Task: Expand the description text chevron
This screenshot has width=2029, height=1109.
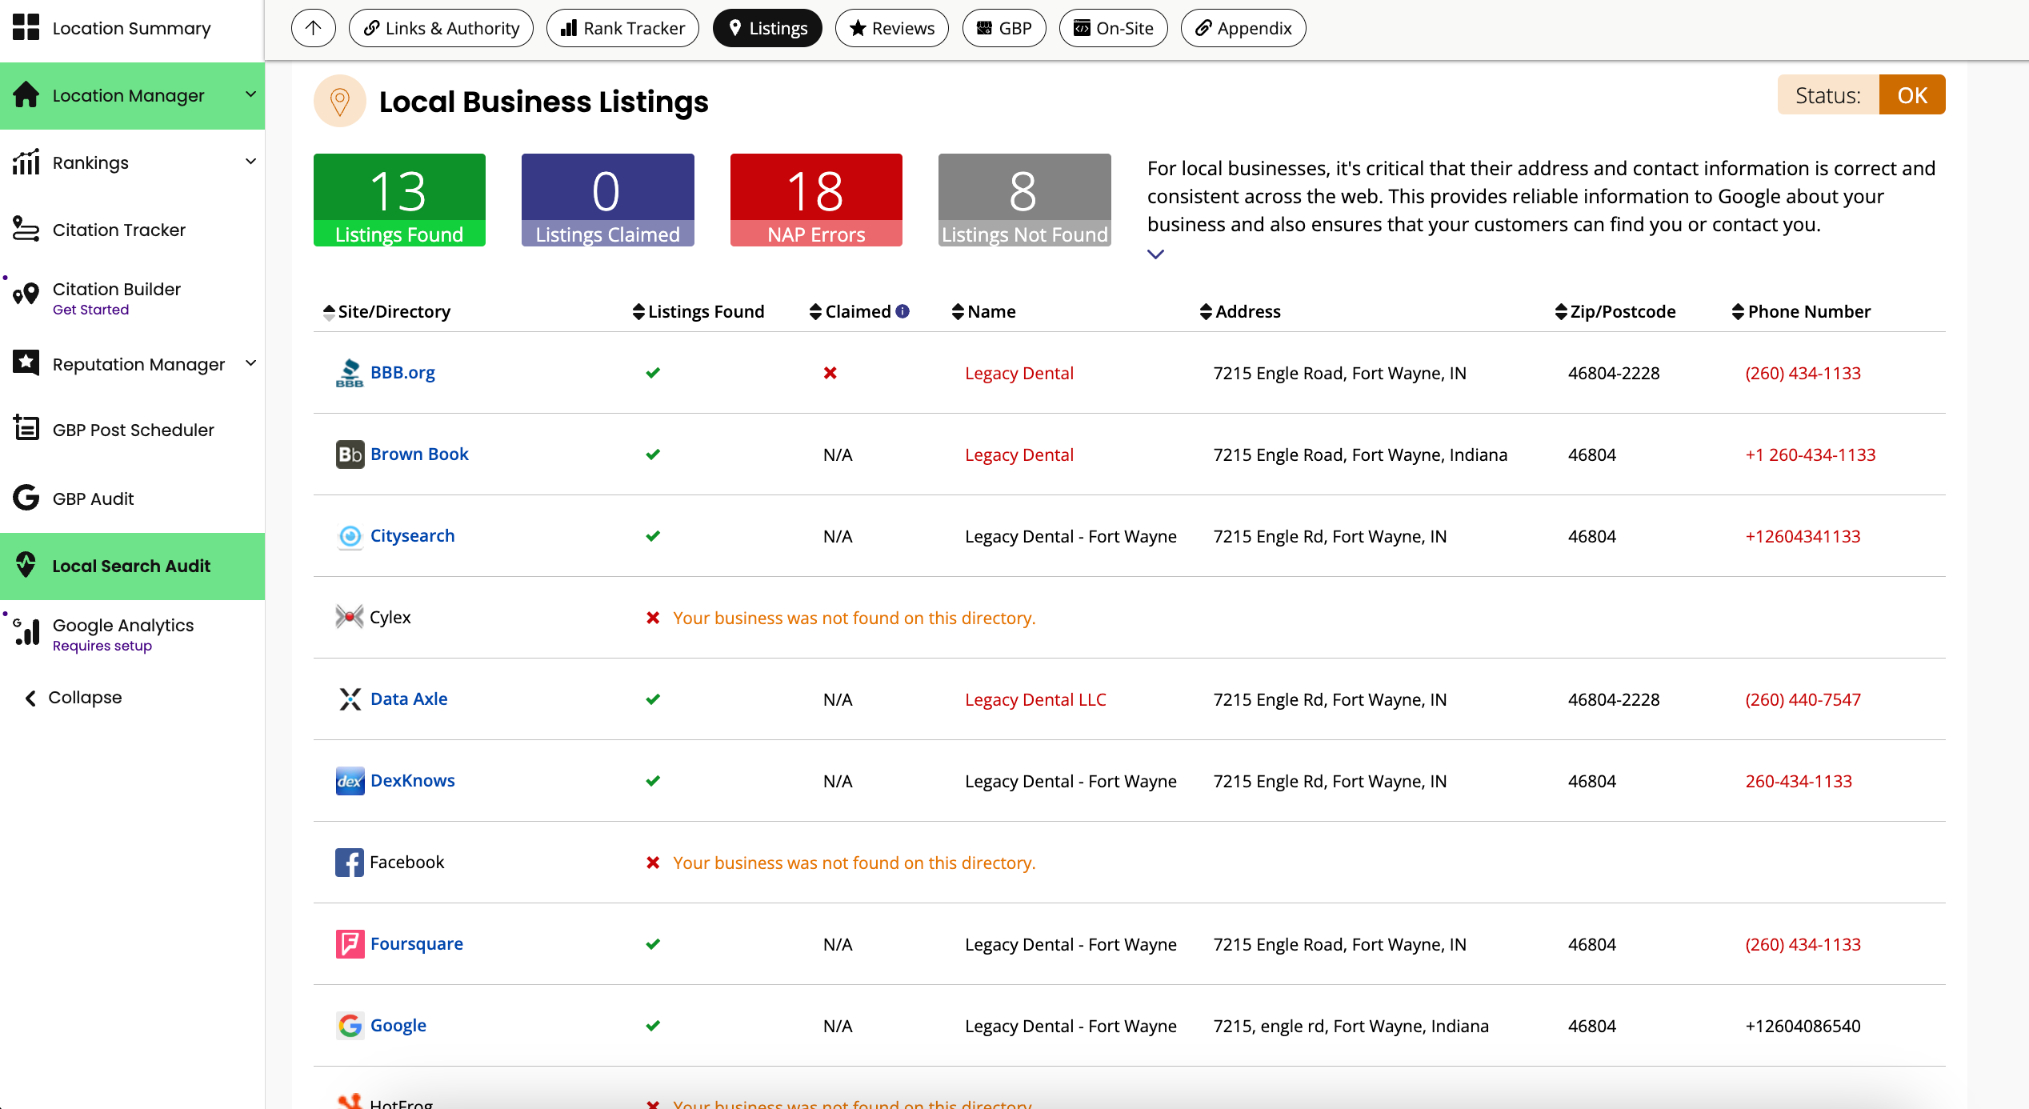Action: pos(1155,254)
